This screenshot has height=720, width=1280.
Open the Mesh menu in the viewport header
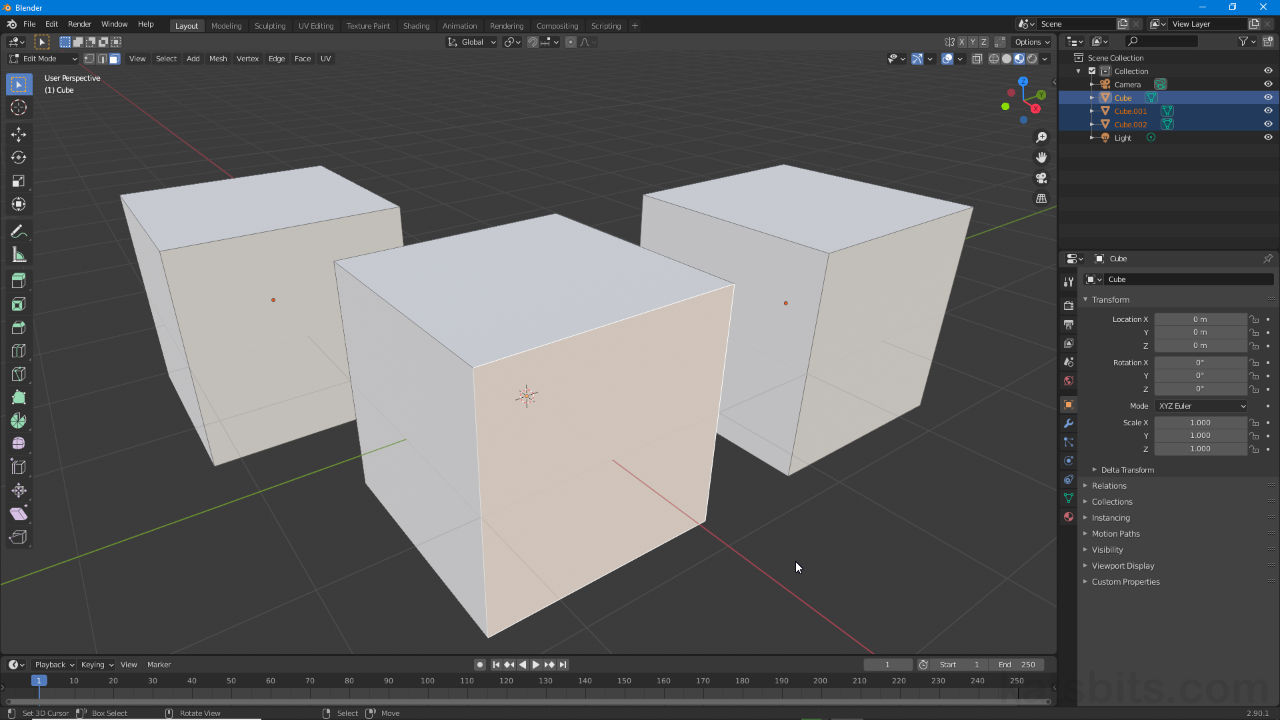[218, 58]
